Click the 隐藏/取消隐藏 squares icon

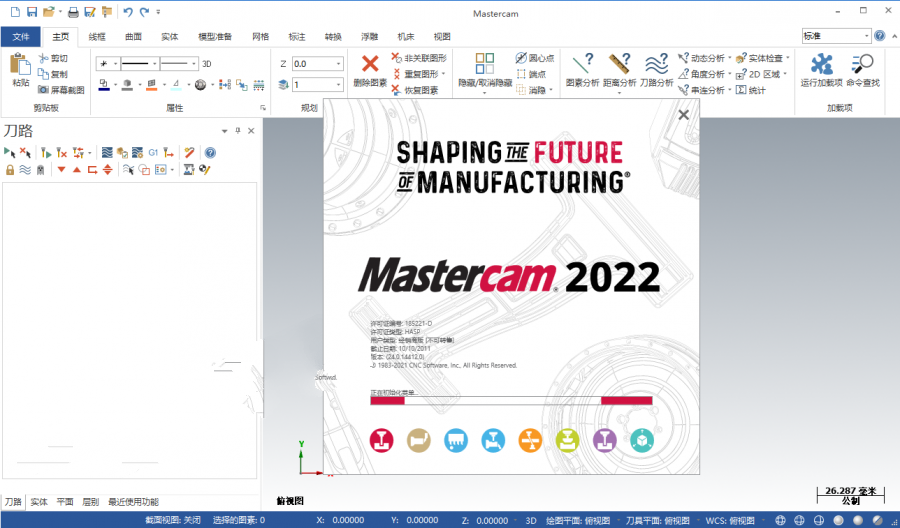485,64
